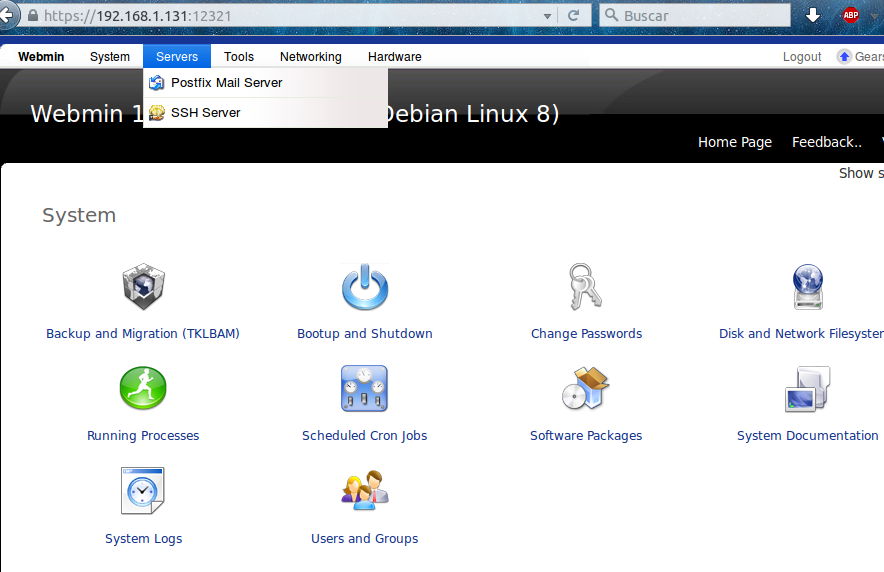Click the Users and Groups icon
Screen dimensions: 884x572
(x=364, y=491)
